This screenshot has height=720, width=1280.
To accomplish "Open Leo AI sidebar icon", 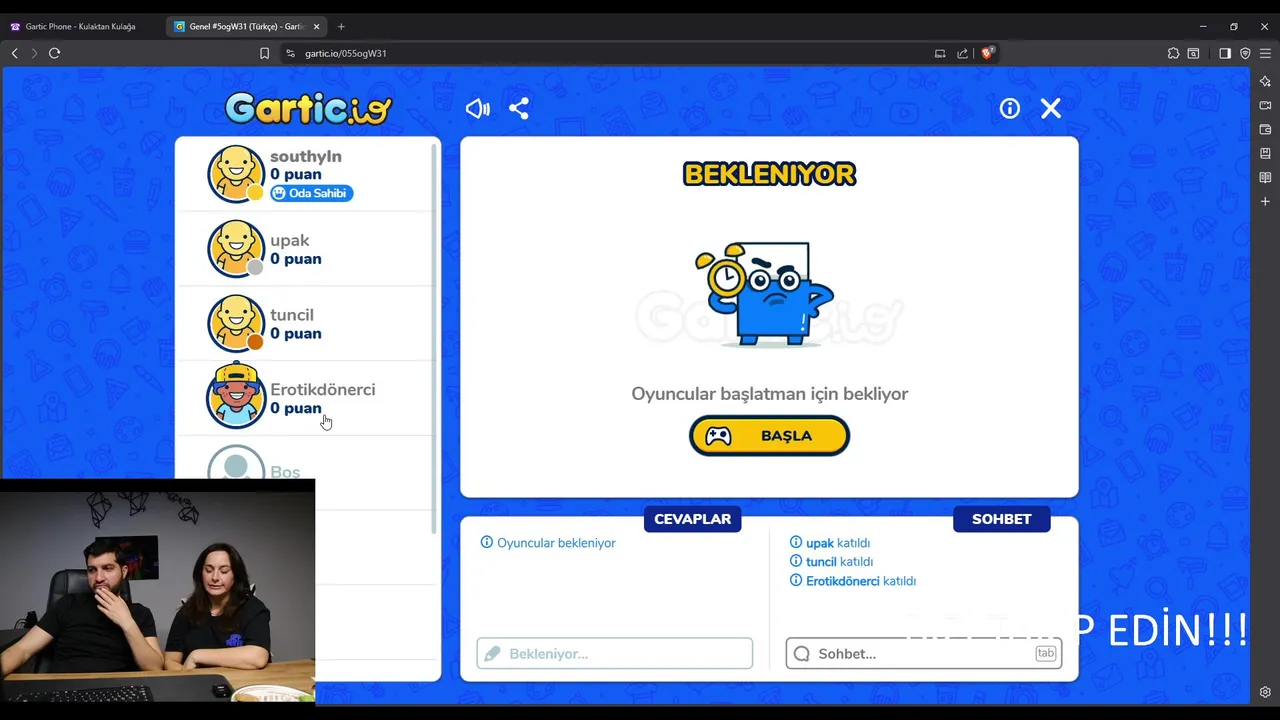I will point(1265,81).
